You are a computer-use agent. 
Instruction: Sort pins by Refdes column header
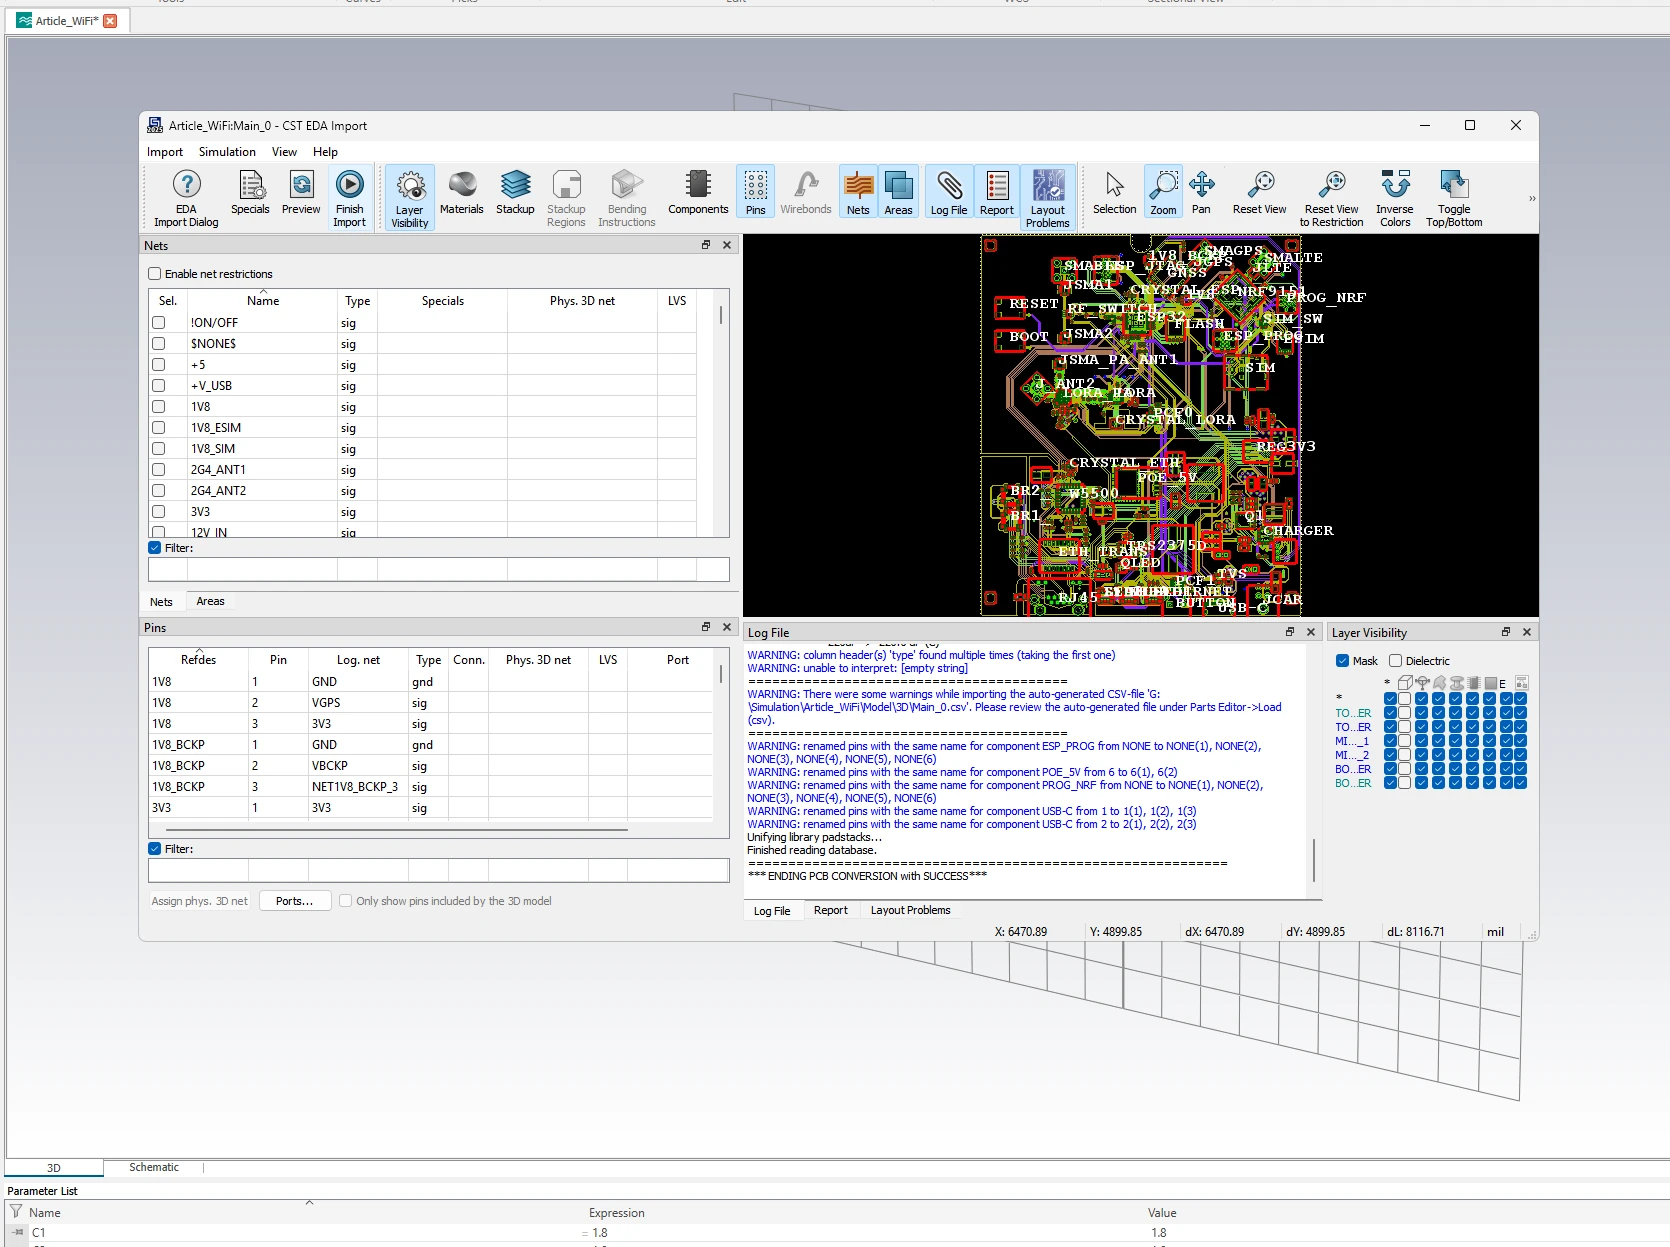coord(198,660)
